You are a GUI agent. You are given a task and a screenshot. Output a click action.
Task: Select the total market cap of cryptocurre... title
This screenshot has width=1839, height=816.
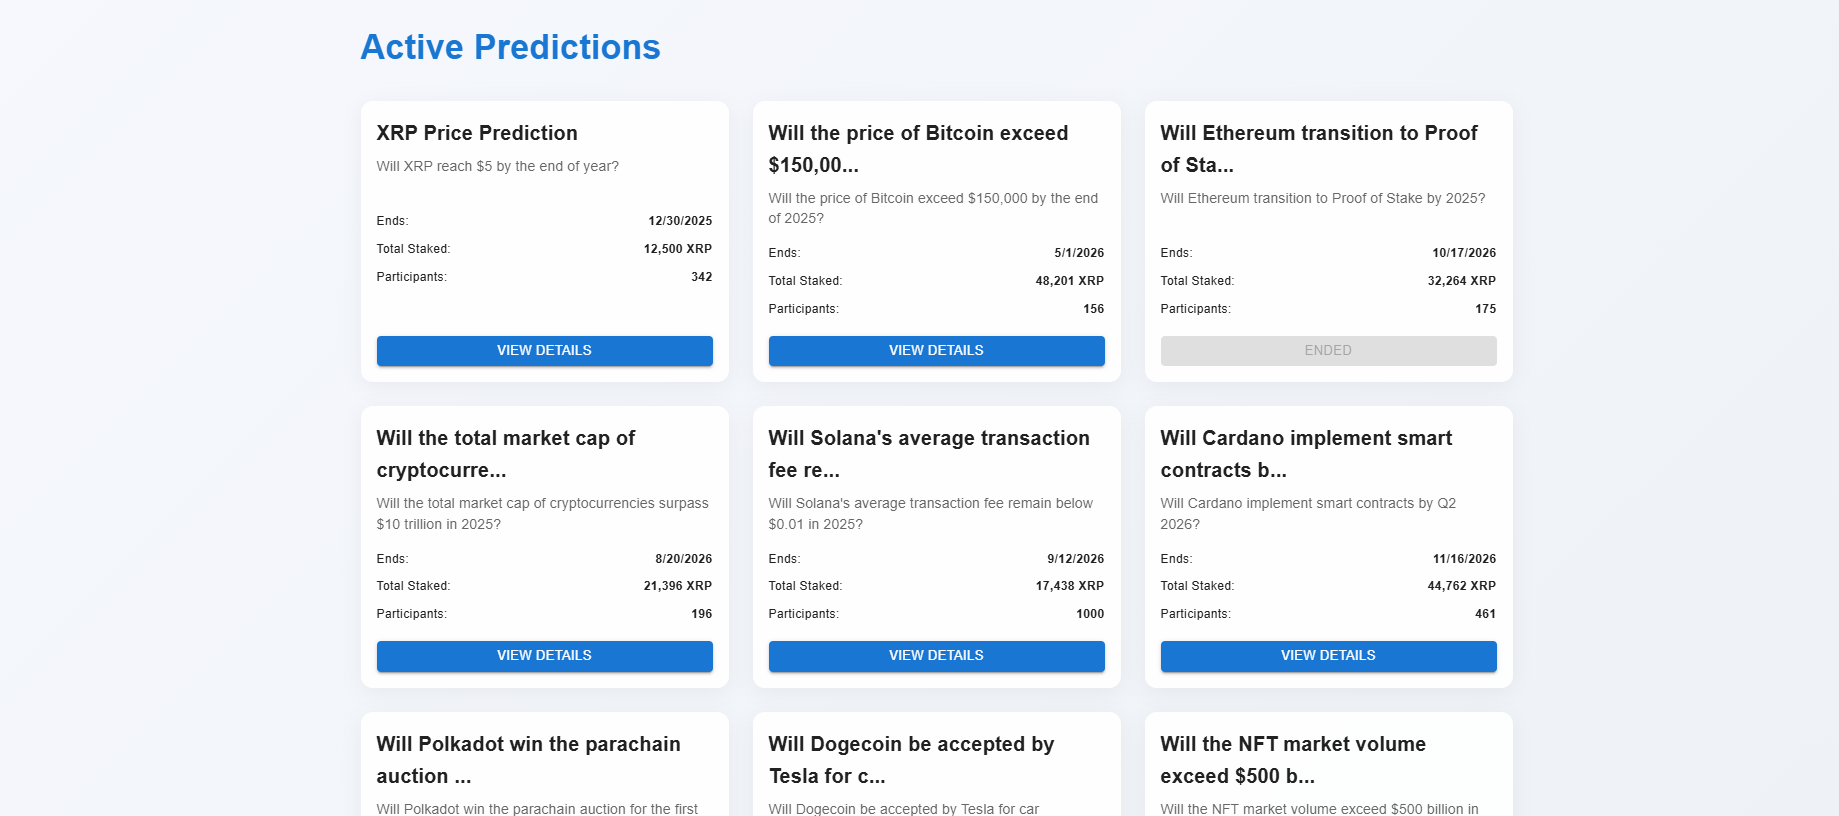(506, 454)
